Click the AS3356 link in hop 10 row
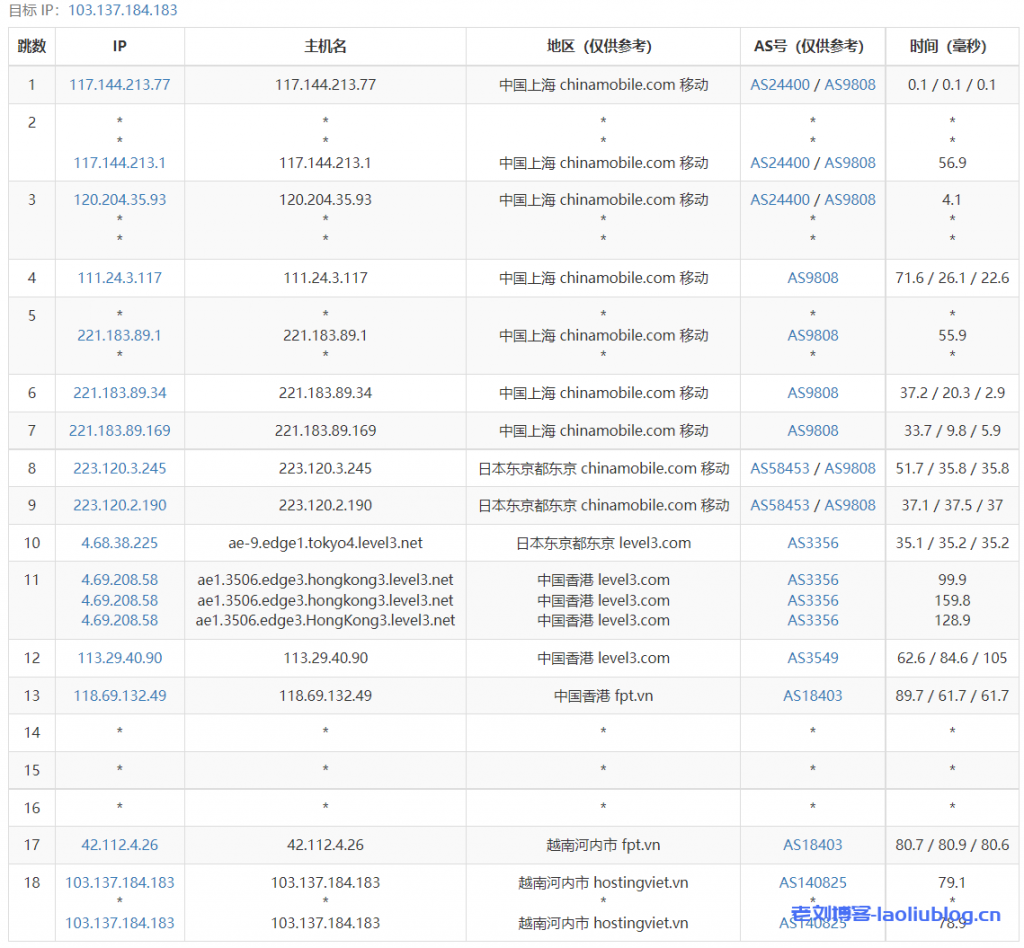Screen dimensions: 1024x948 (x=812, y=543)
